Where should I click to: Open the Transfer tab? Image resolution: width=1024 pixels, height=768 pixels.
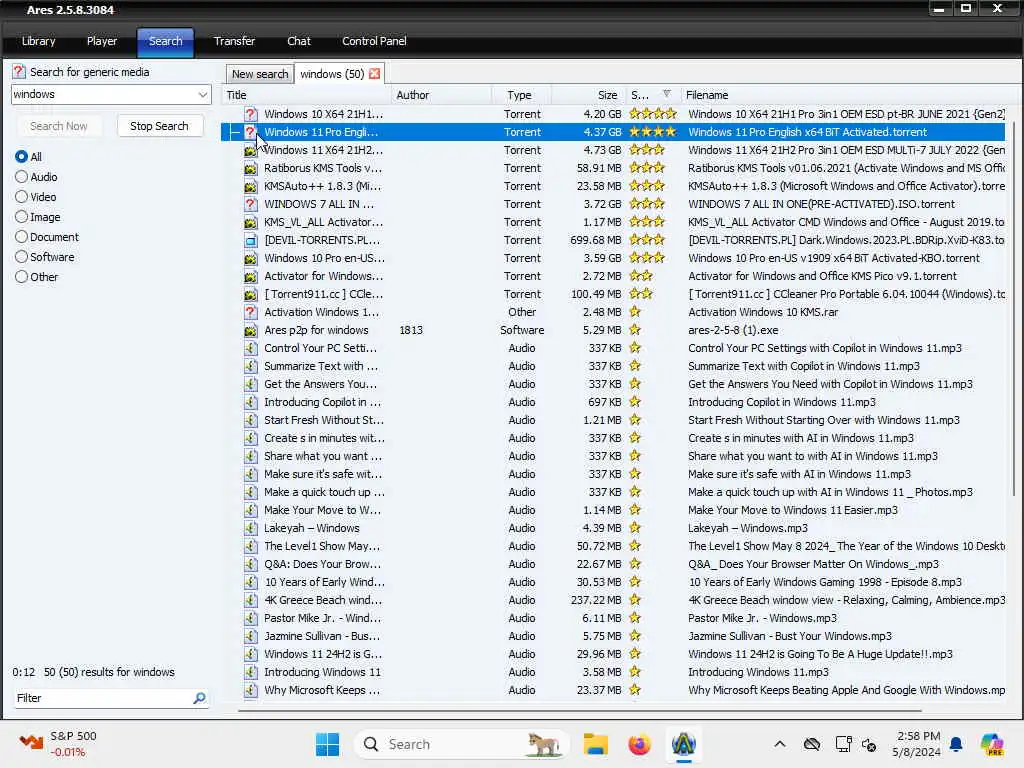[x=234, y=41]
